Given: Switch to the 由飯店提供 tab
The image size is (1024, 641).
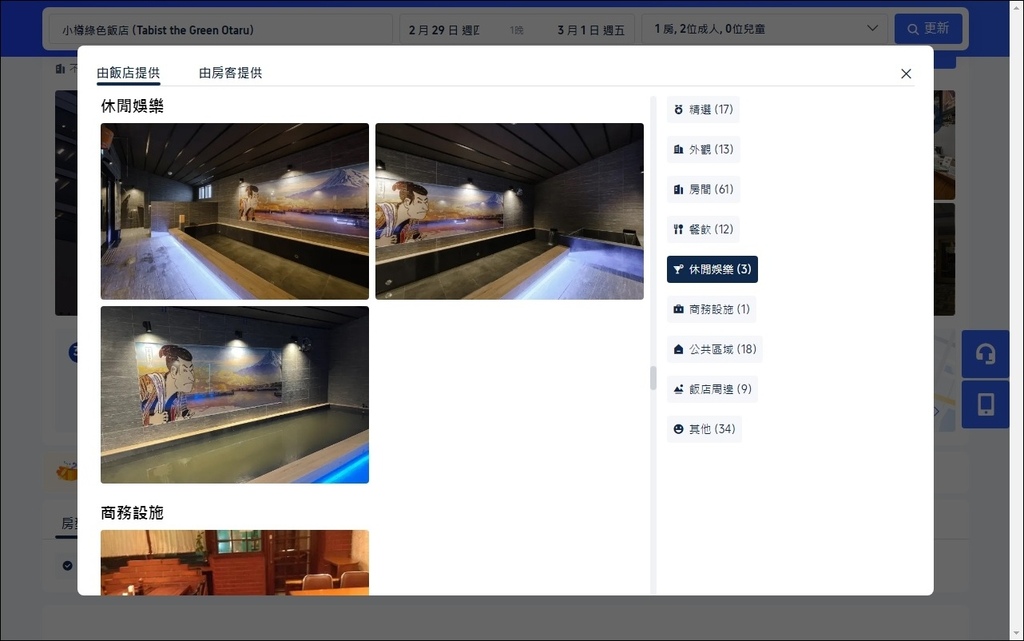Looking at the screenshot, I should [128, 73].
